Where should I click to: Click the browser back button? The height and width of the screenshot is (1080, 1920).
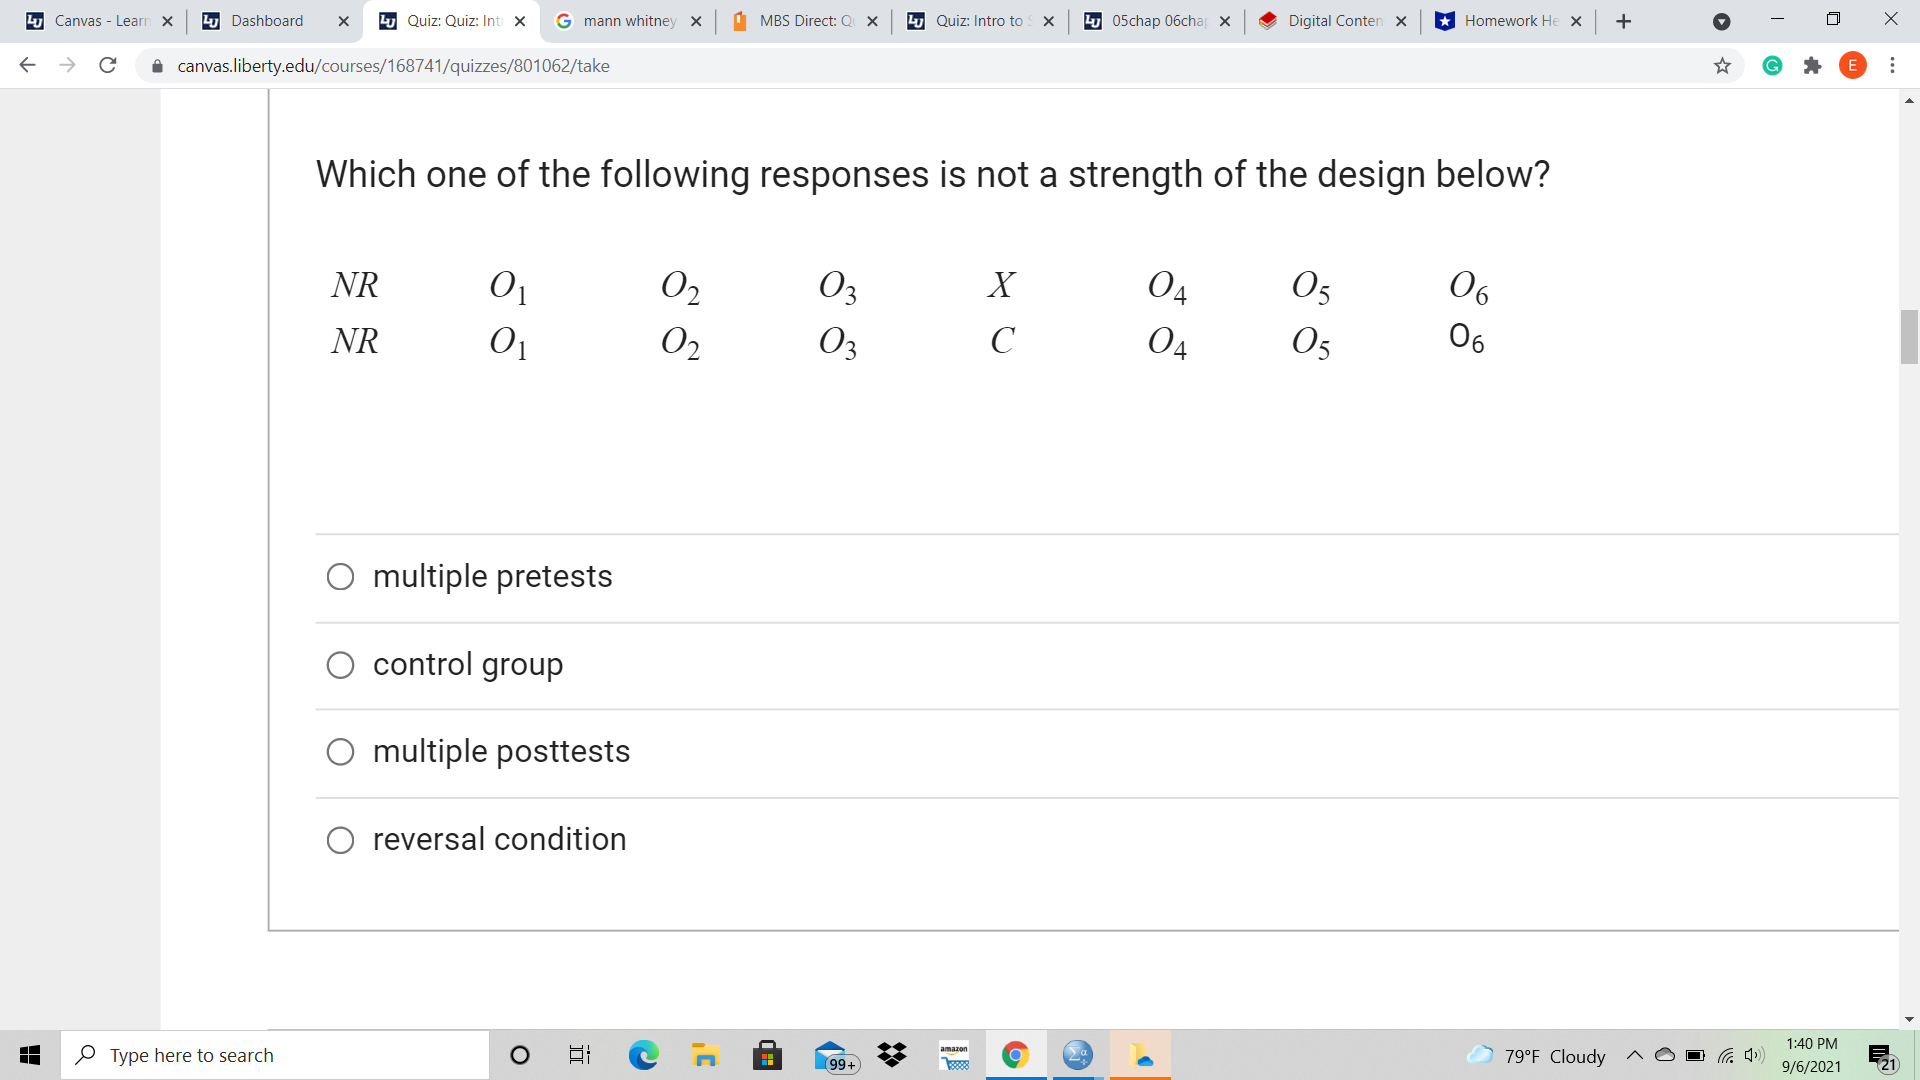point(27,65)
